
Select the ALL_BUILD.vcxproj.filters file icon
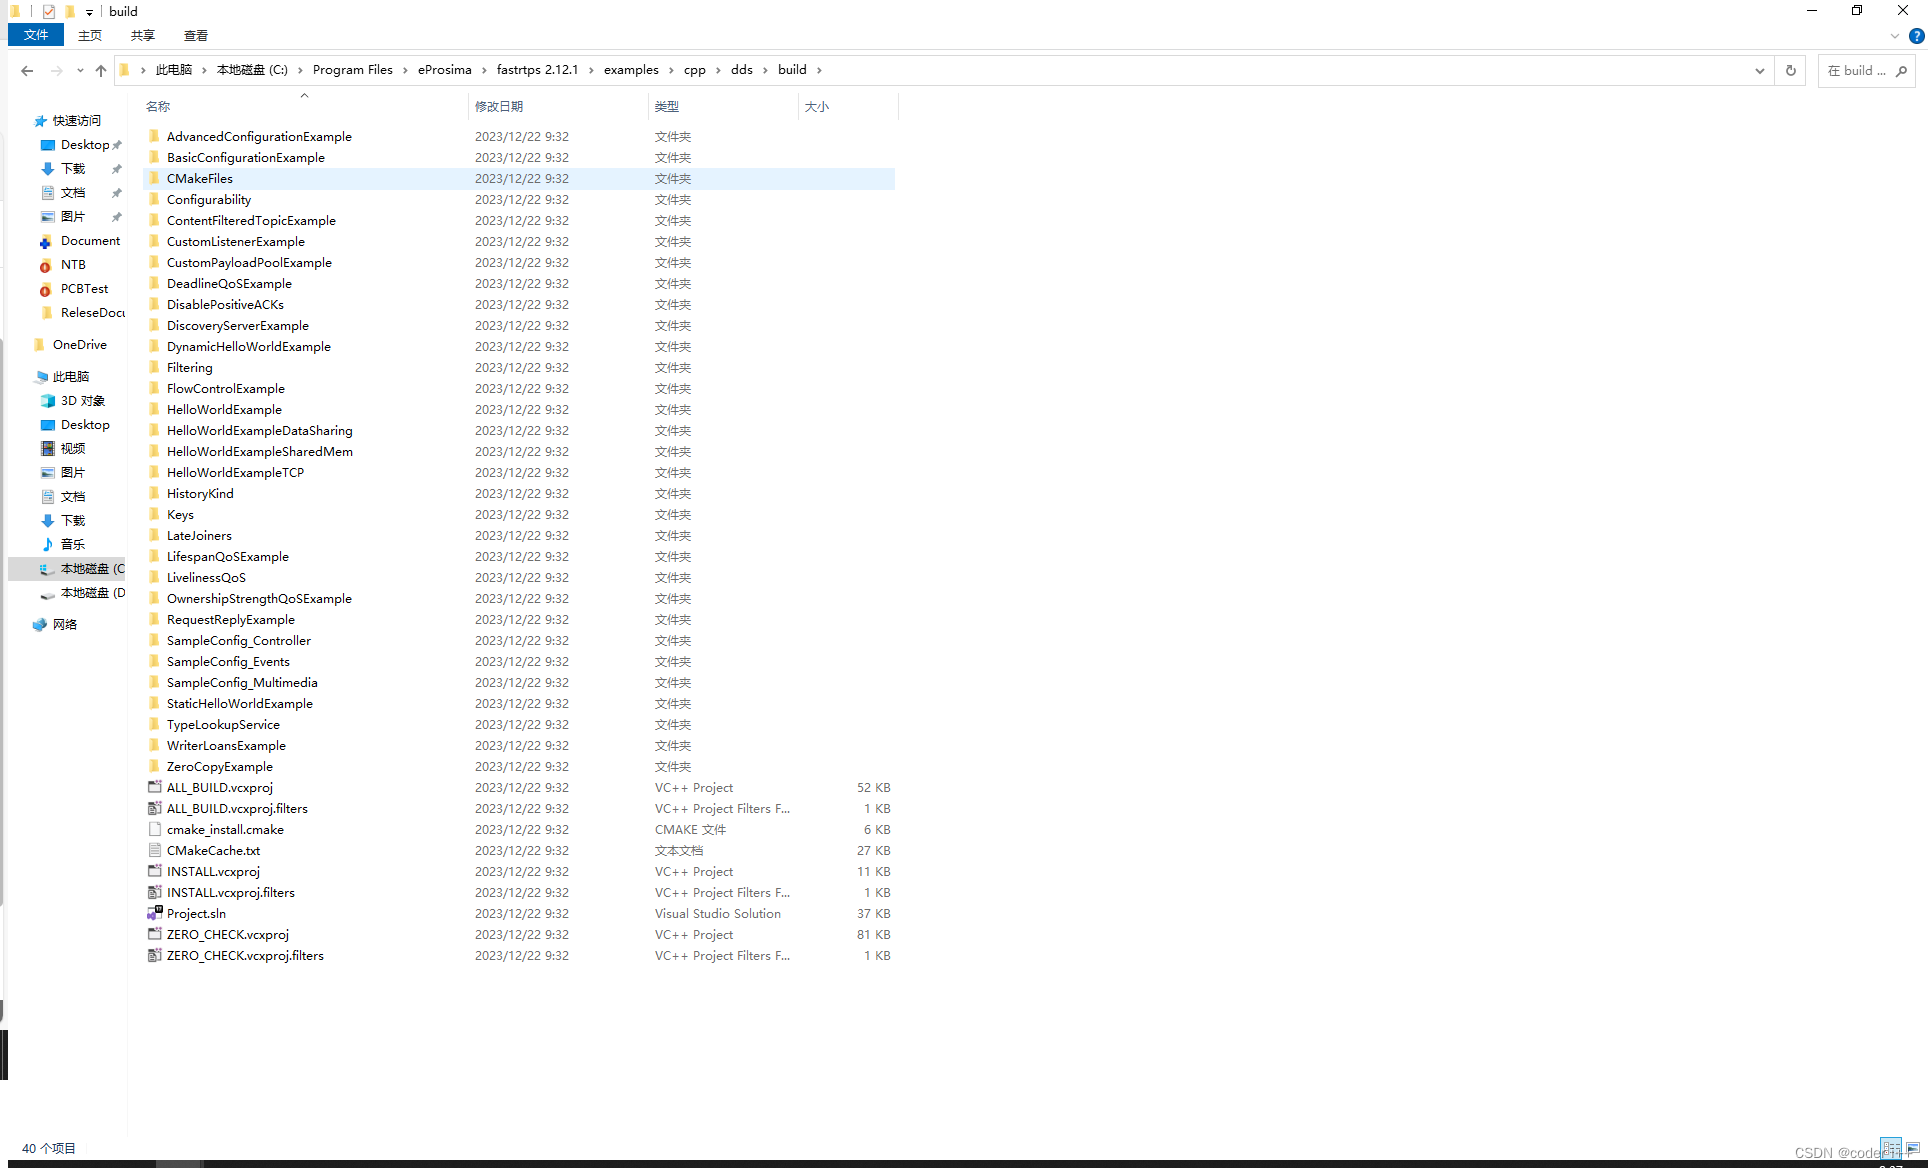(x=155, y=808)
